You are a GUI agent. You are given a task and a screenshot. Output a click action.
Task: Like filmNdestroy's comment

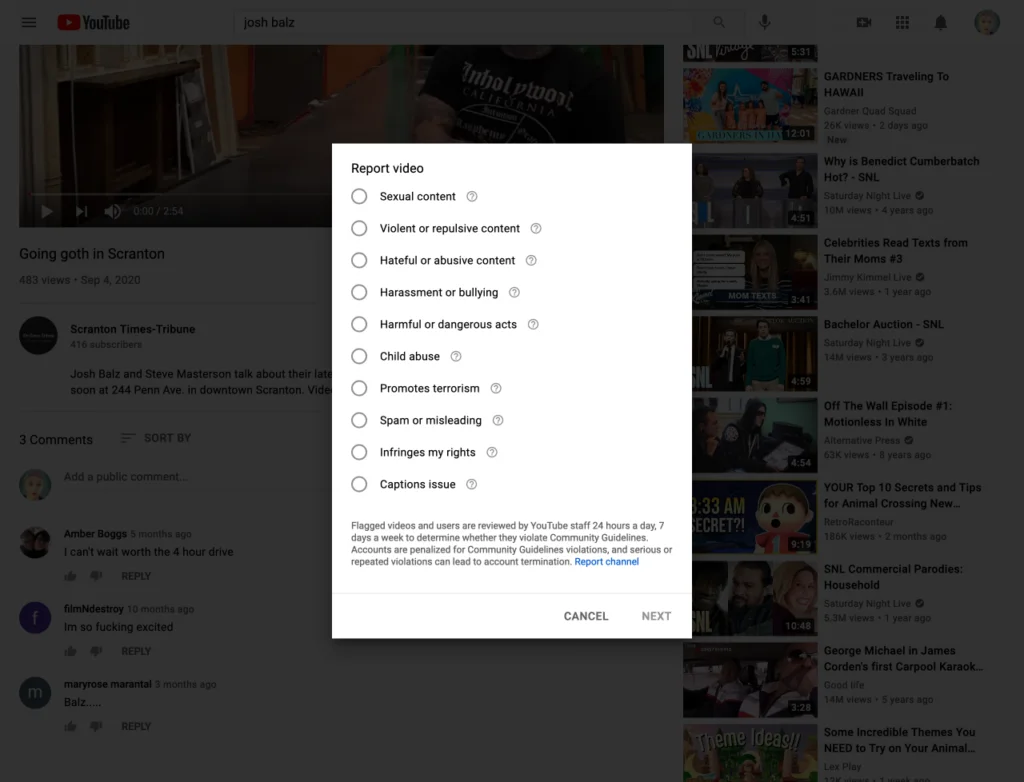point(71,651)
